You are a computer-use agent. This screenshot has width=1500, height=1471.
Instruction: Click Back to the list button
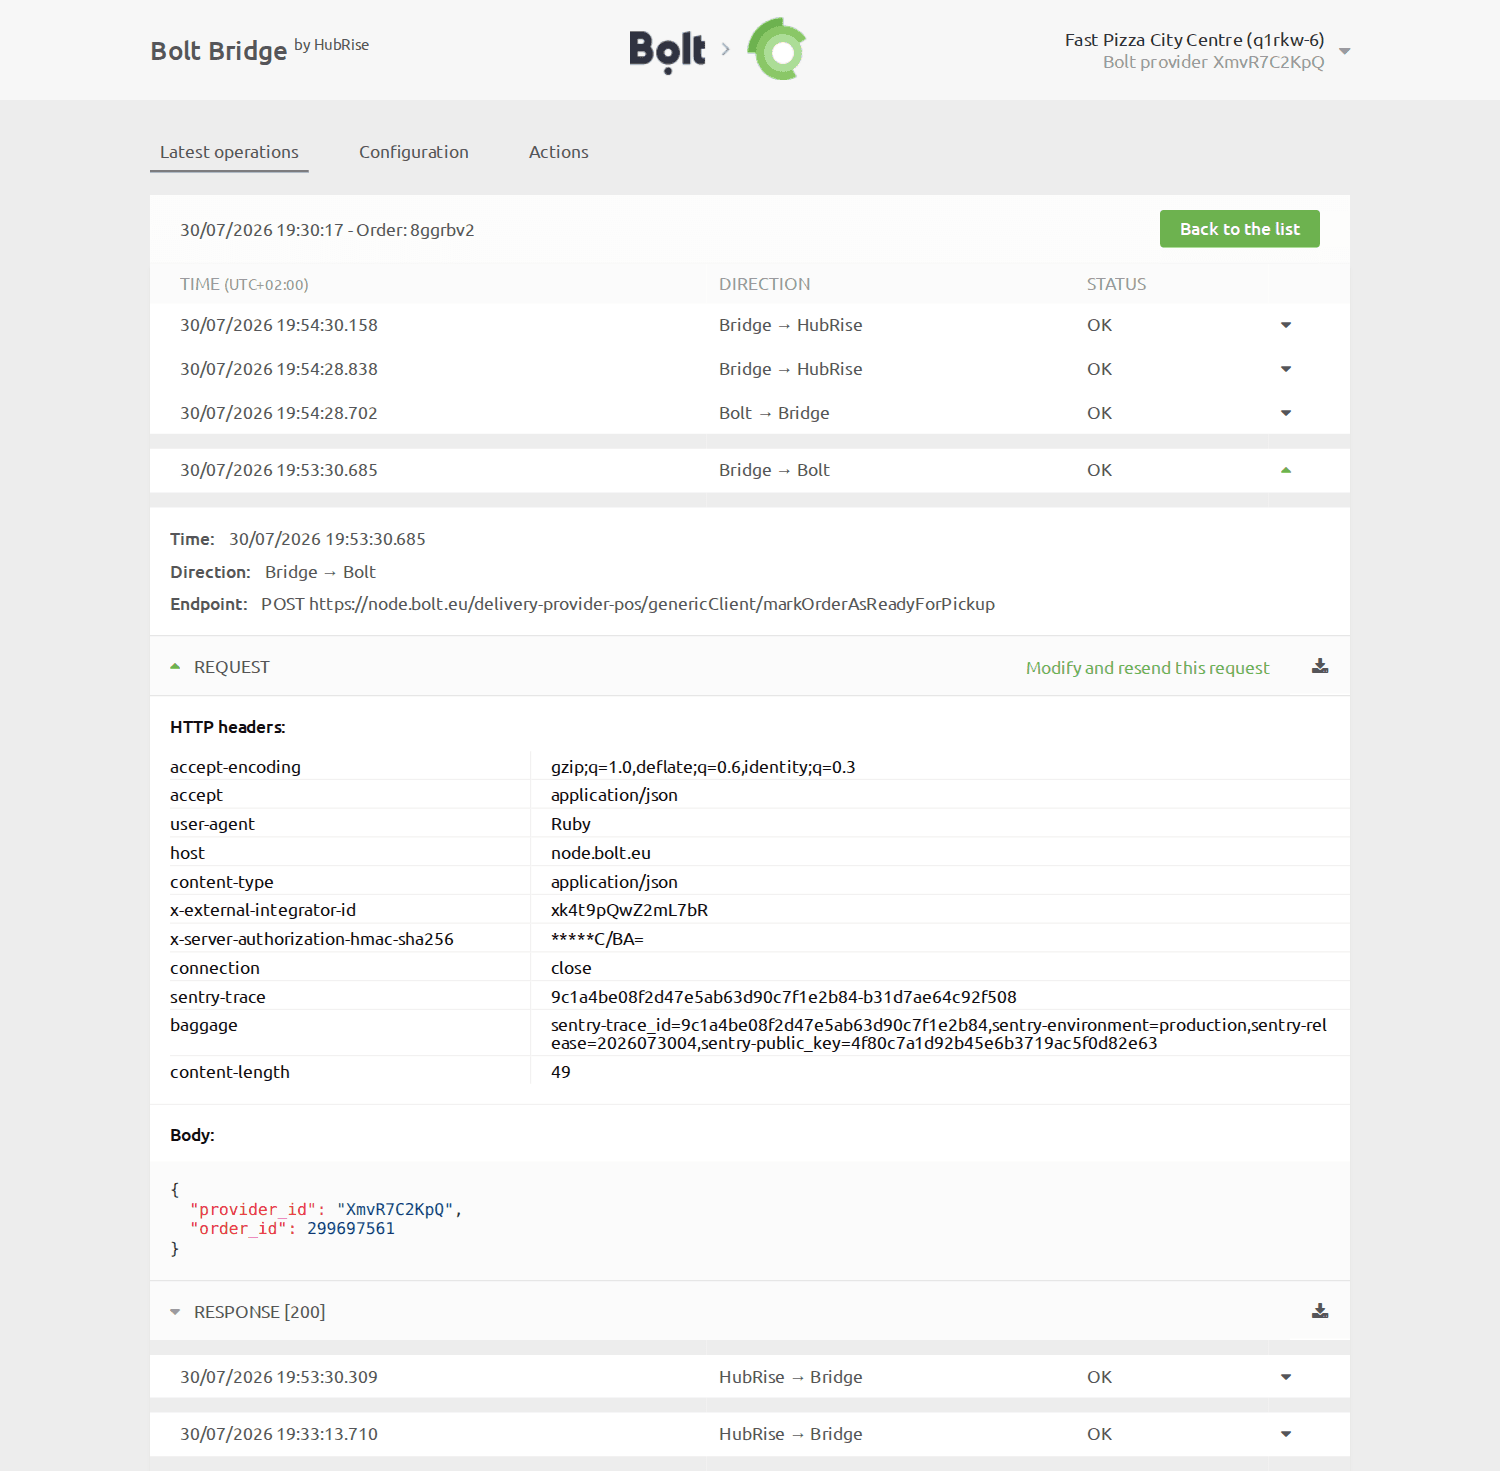pos(1240,229)
